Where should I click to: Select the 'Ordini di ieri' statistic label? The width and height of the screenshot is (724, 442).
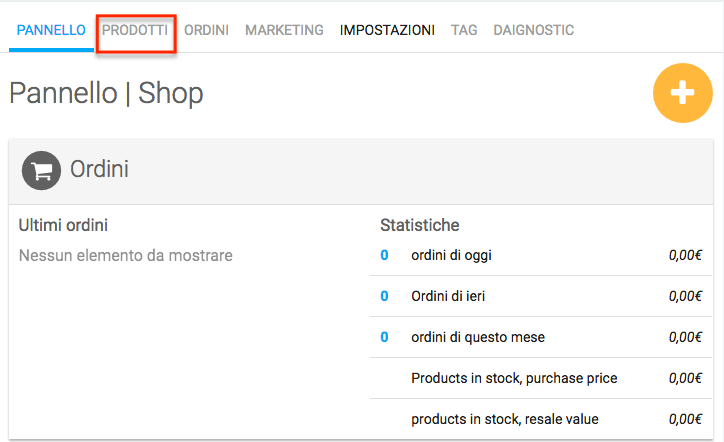coord(448,297)
